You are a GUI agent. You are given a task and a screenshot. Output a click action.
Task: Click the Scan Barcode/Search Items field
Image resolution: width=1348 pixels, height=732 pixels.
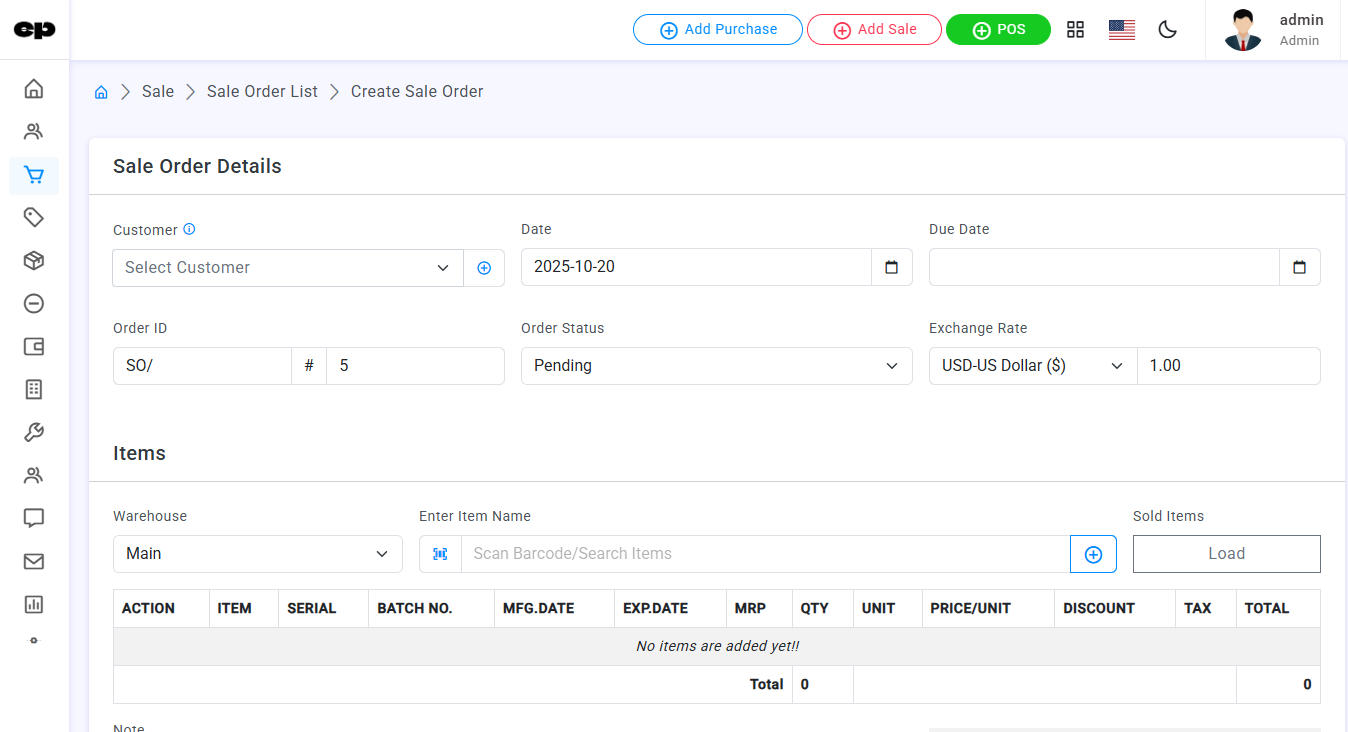coord(765,554)
